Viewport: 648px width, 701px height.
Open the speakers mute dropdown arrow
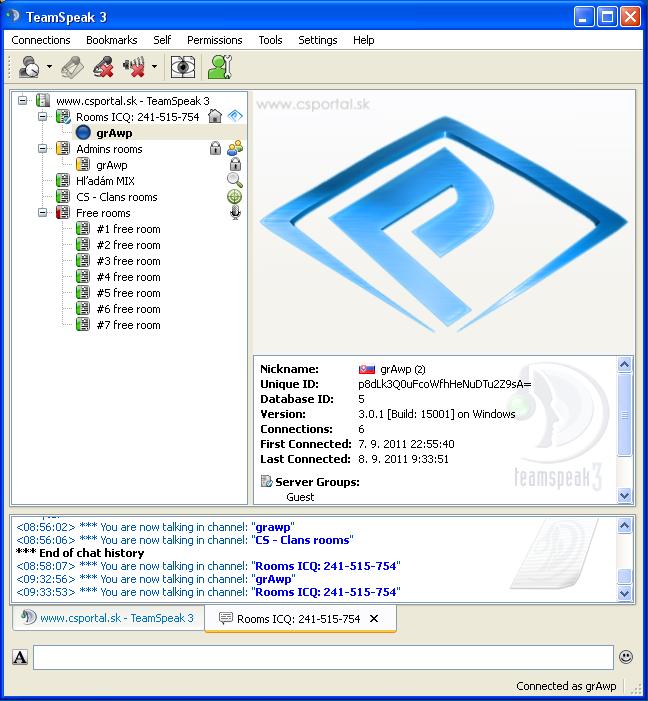[154, 68]
